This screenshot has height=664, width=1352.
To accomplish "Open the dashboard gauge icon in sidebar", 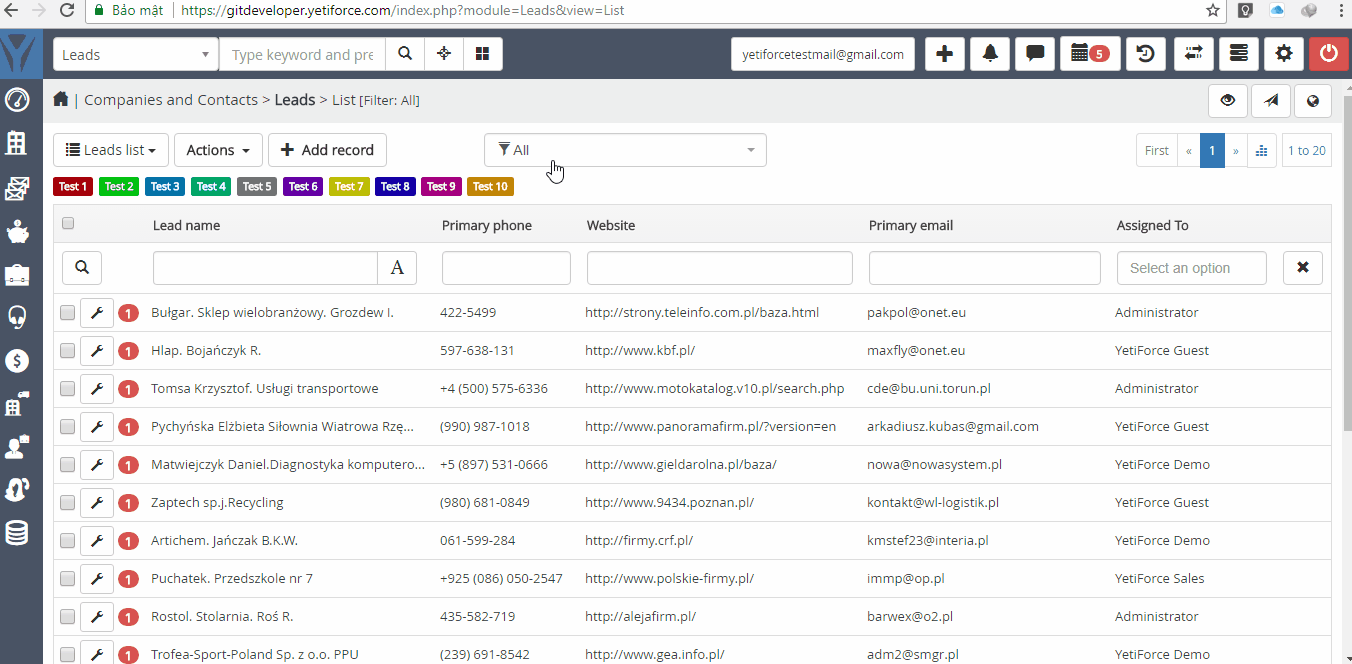I will pos(18,100).
